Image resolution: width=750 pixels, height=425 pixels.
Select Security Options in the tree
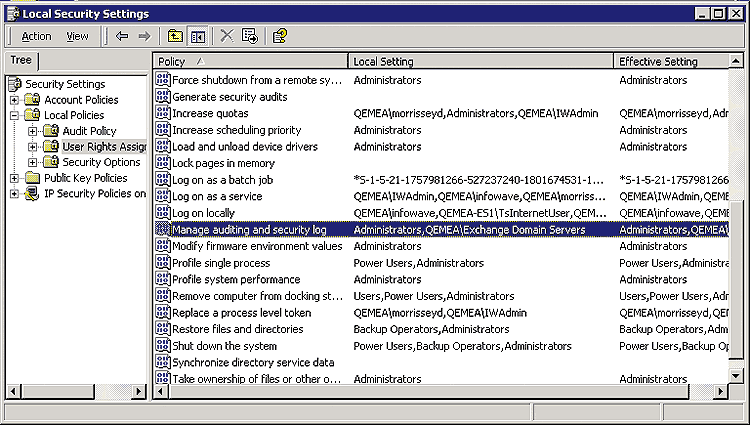click(101, 162)
